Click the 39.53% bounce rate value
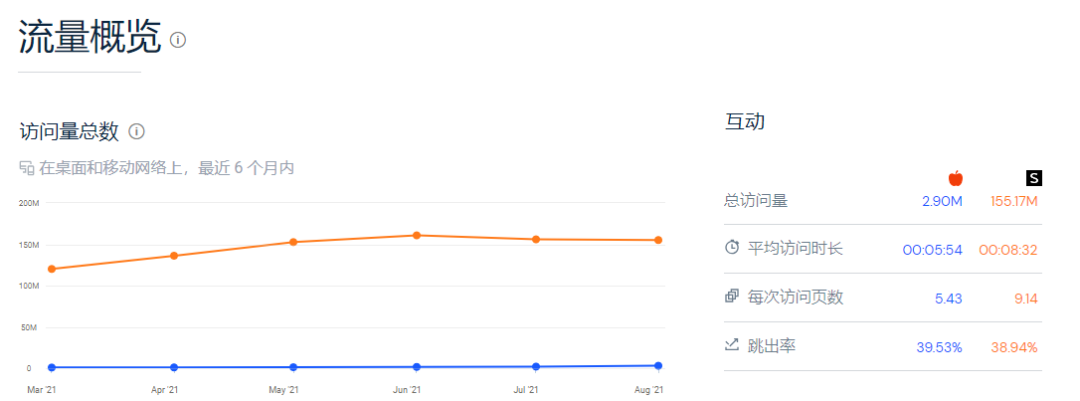The height and width of the screenshot is (401, 1080). (939, 347)
